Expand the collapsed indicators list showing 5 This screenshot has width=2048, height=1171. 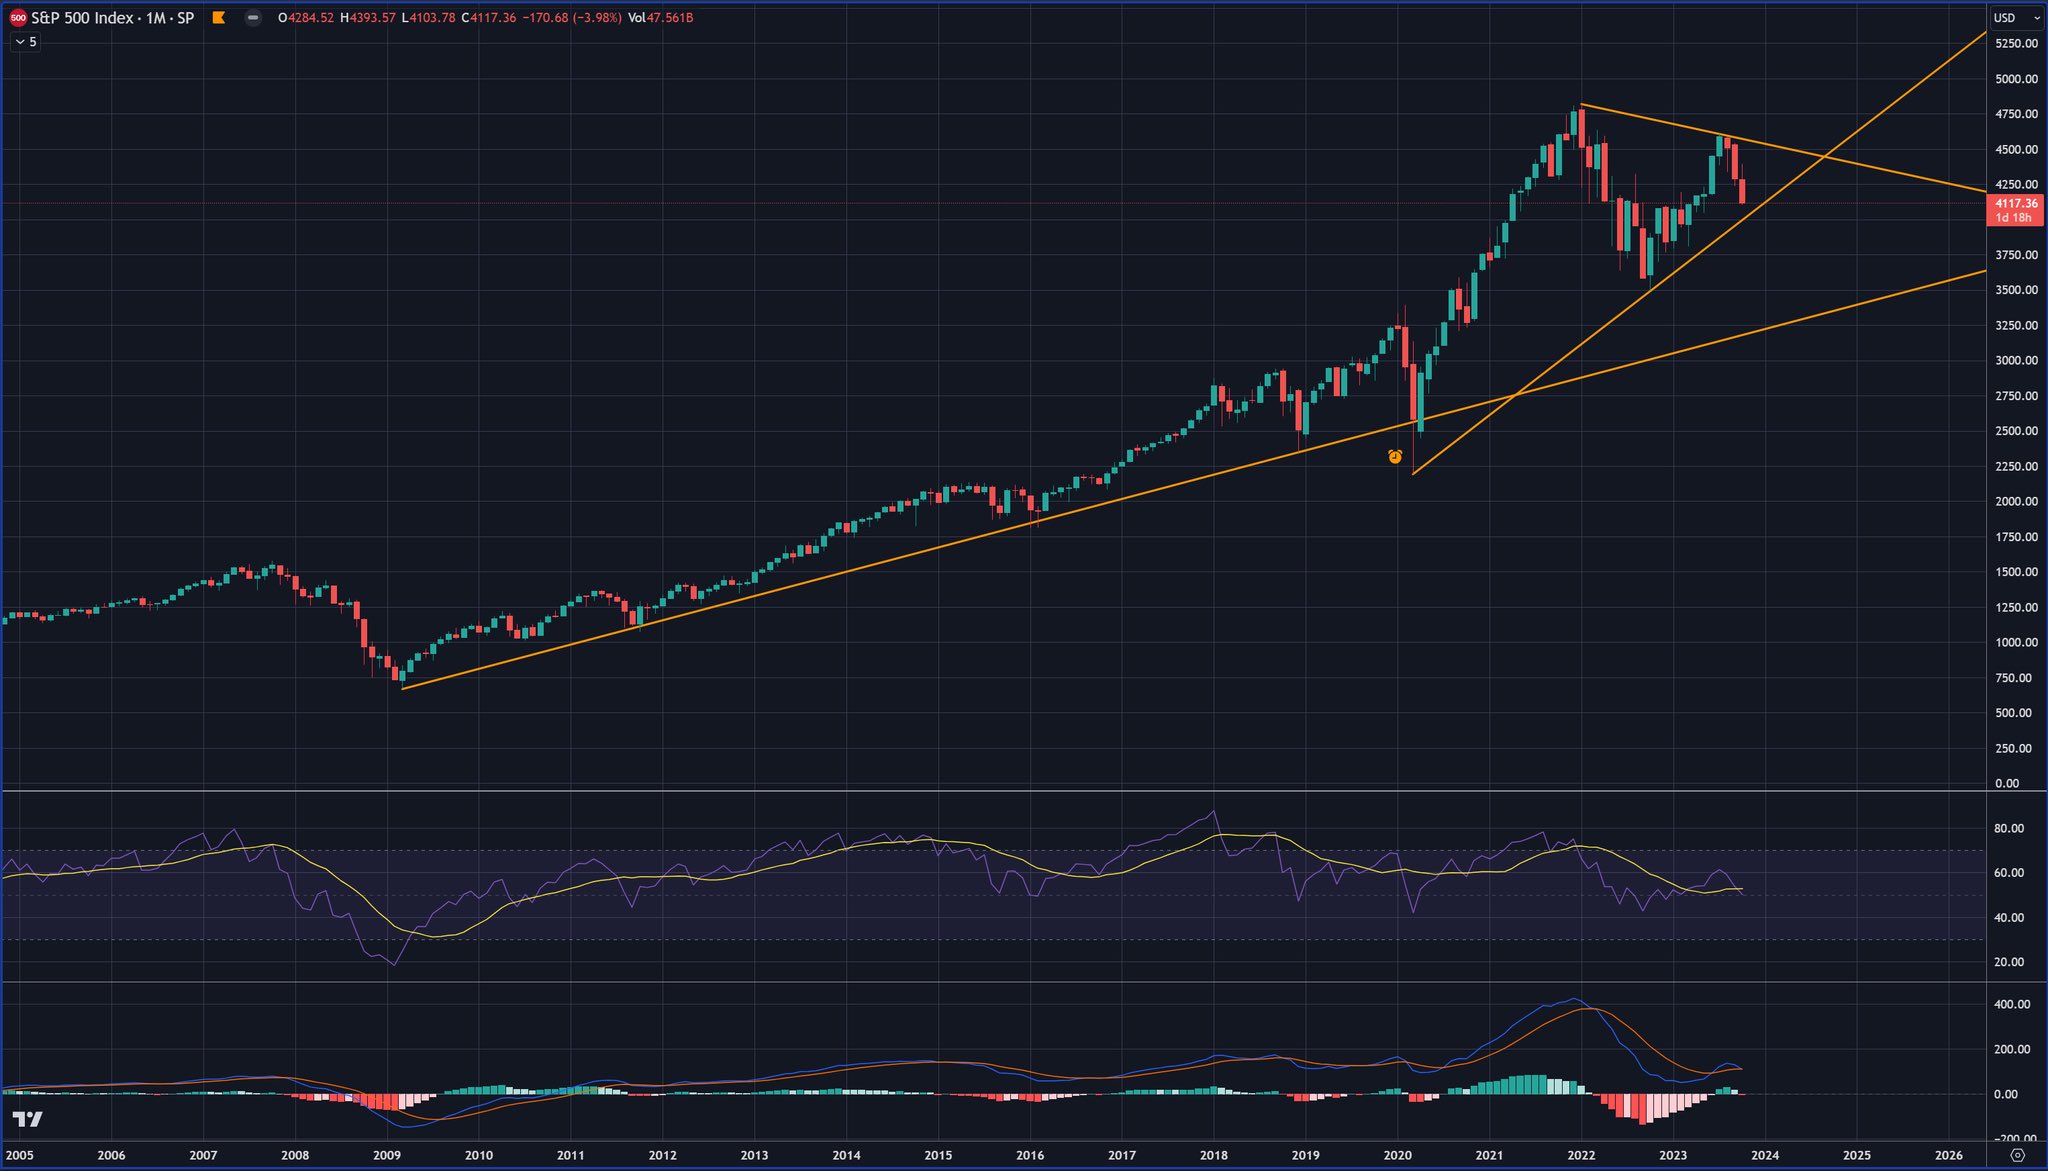pyautogui.click(x=26, y=42)
